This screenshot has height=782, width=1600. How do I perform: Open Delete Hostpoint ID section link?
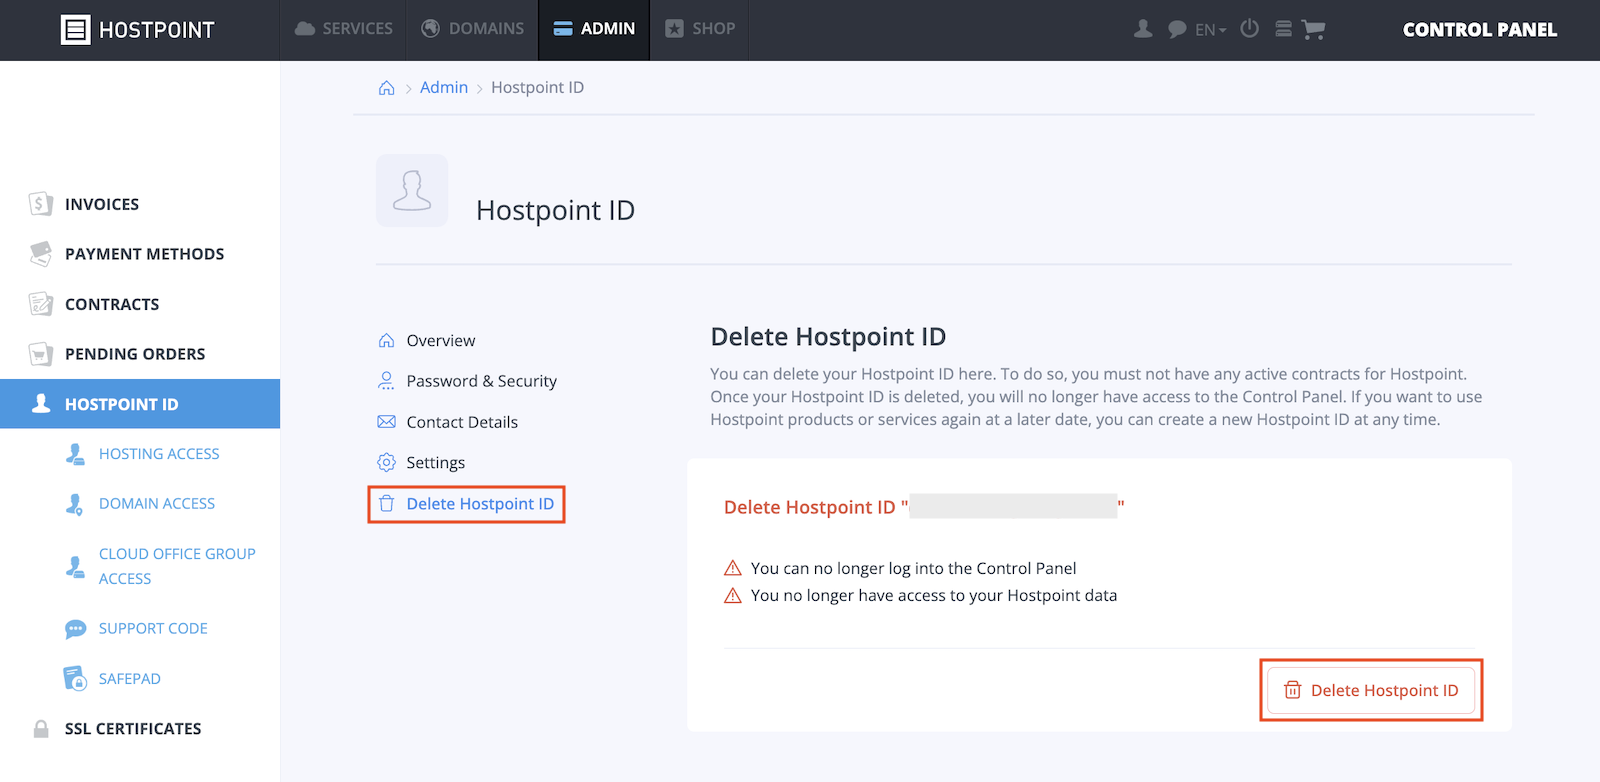tap(480, 504)
